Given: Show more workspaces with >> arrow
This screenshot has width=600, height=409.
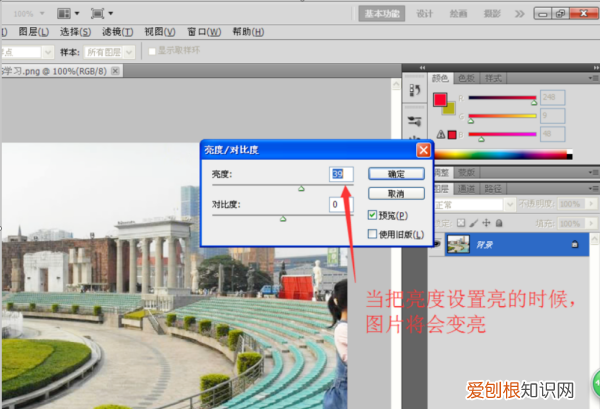Looking at the screenshot, I should click(x=519, y=14).
